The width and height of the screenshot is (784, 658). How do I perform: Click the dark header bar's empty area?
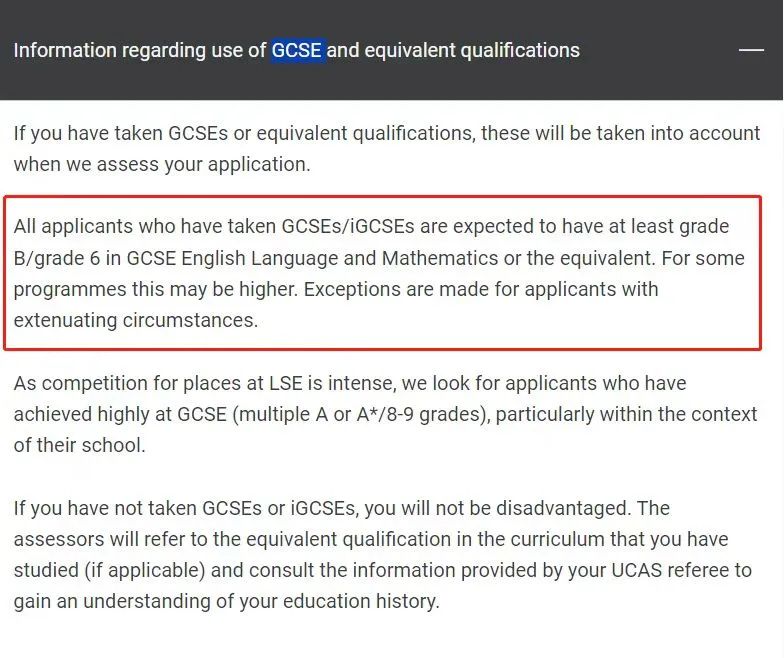click(660, 50)
